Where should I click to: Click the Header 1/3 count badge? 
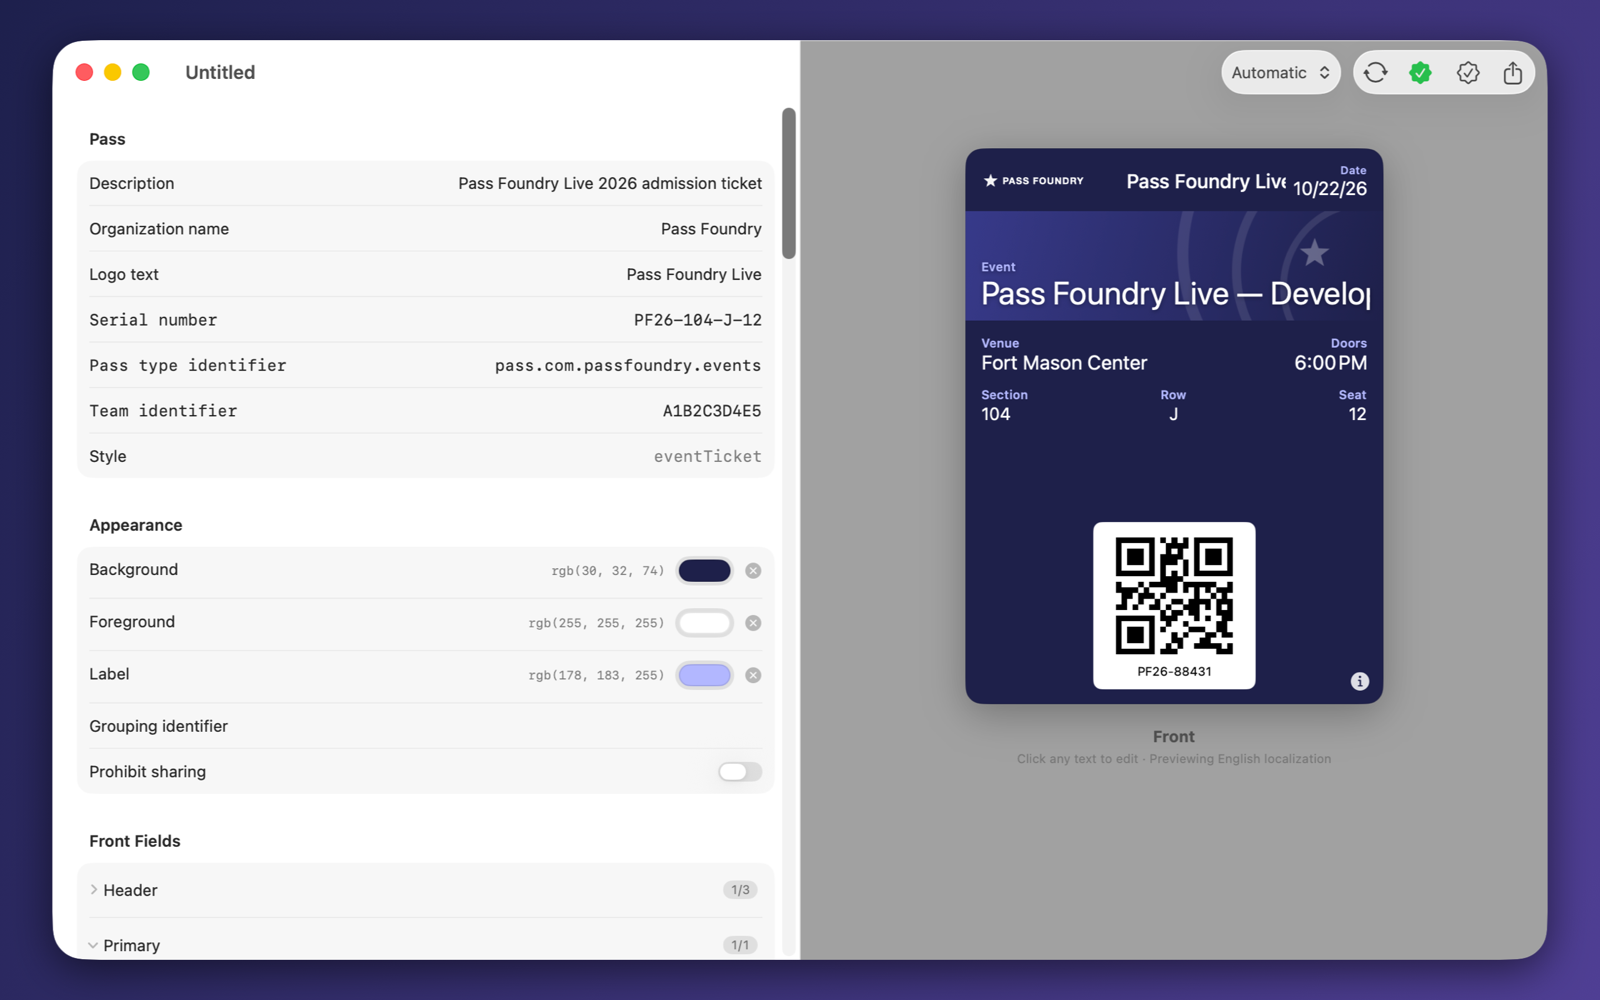(x=740, y=890)
